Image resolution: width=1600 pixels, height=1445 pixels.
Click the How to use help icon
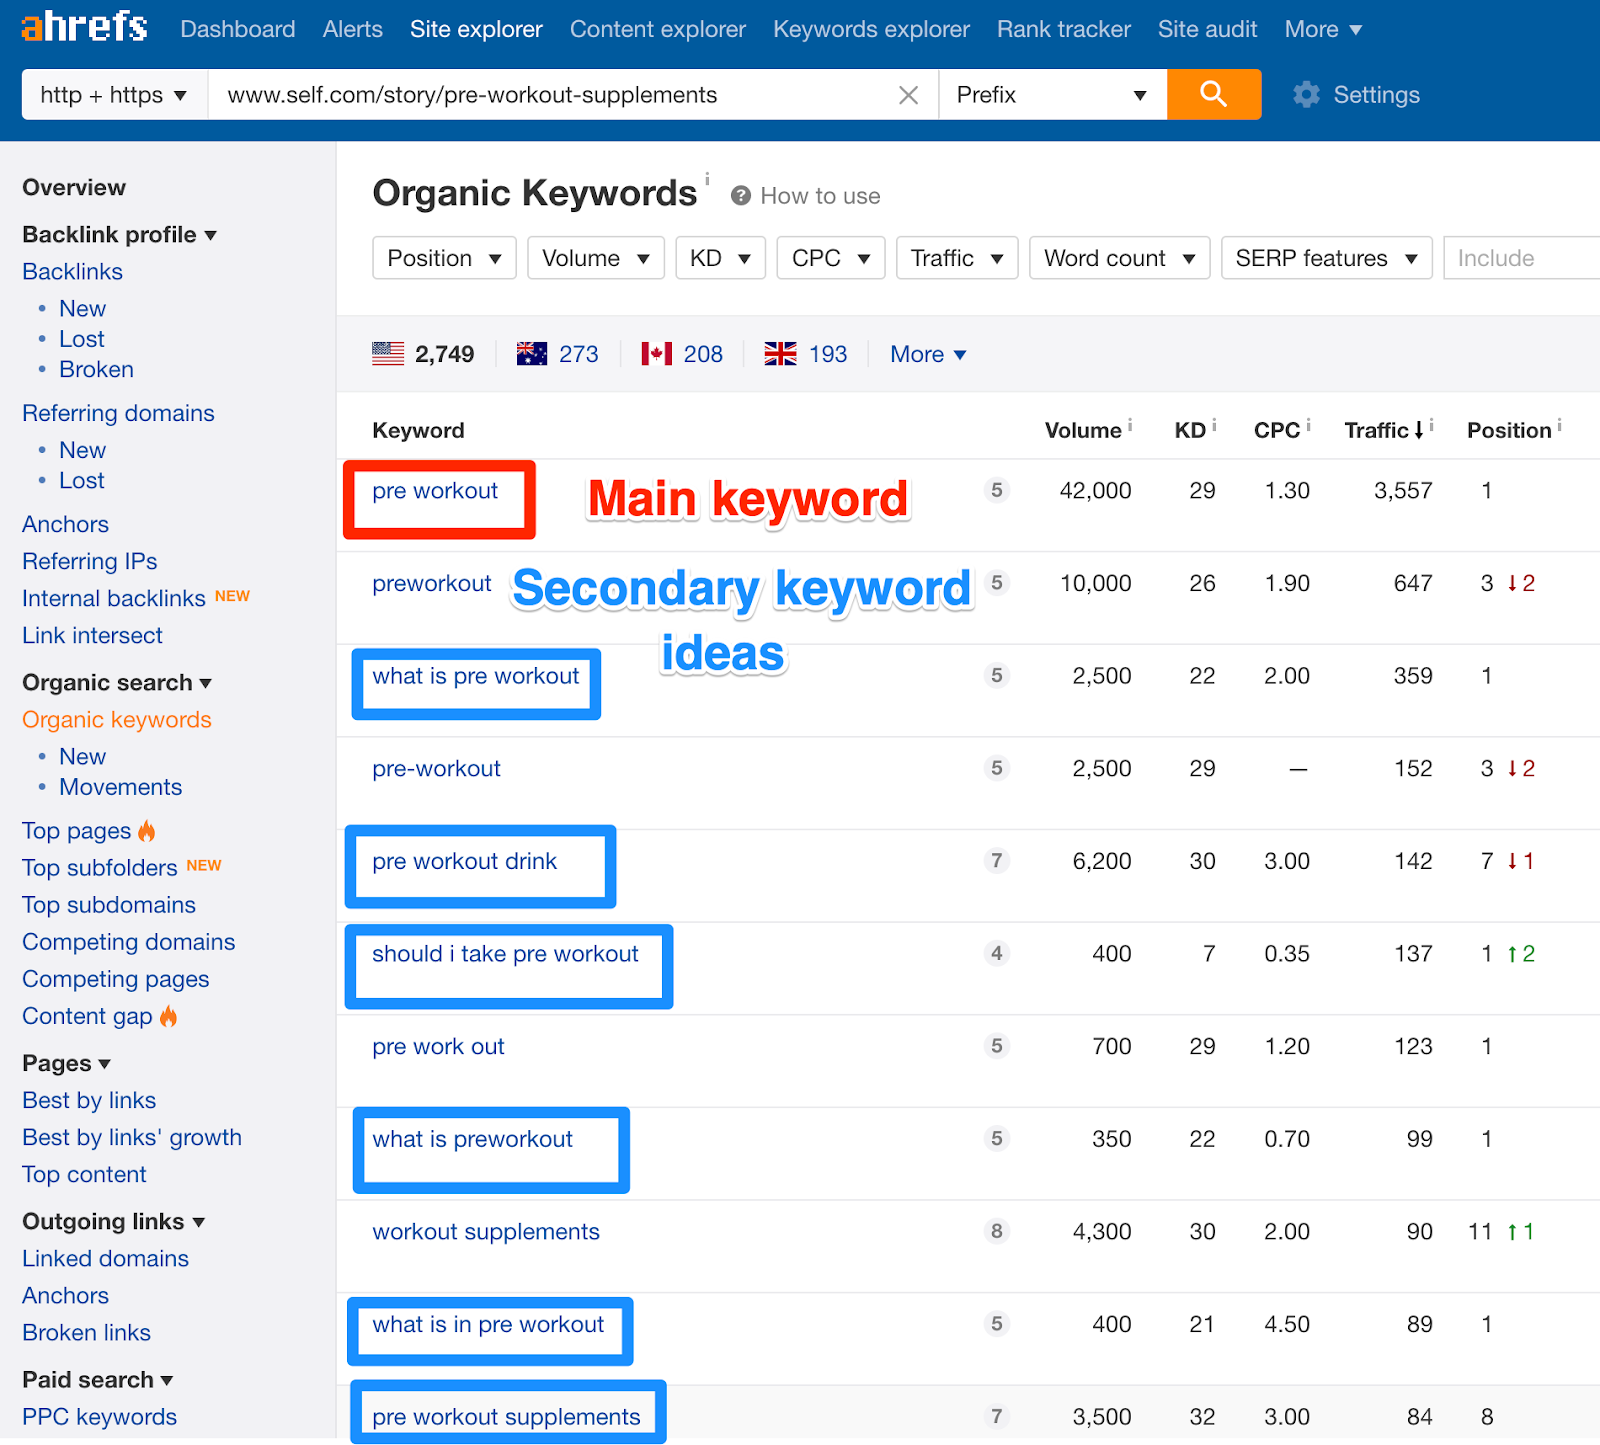pyautogui.click(x=740, y=196)
